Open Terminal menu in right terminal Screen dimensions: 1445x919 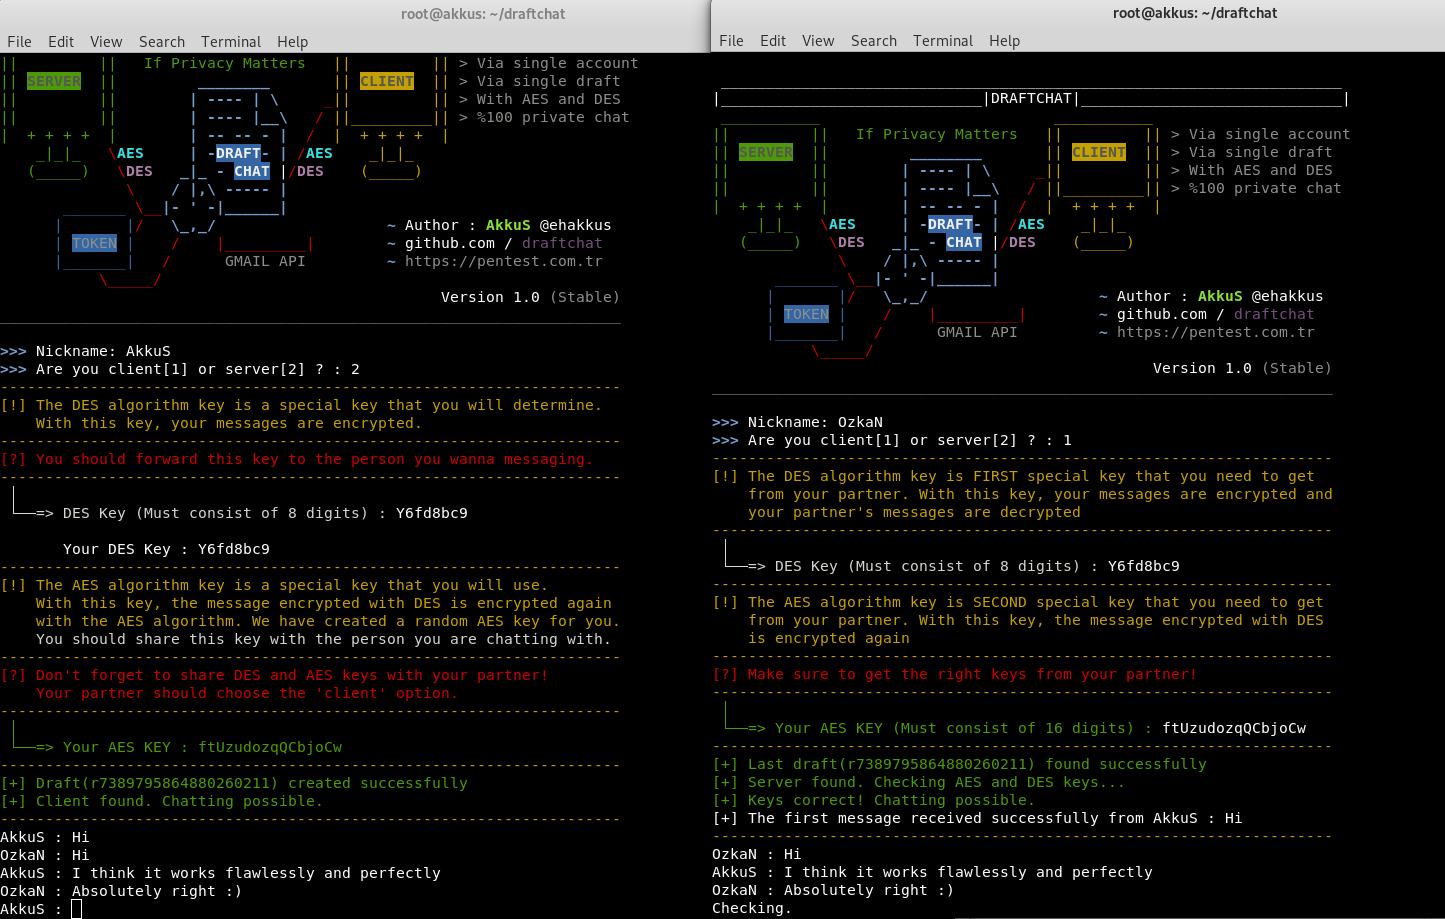(943, 41)
